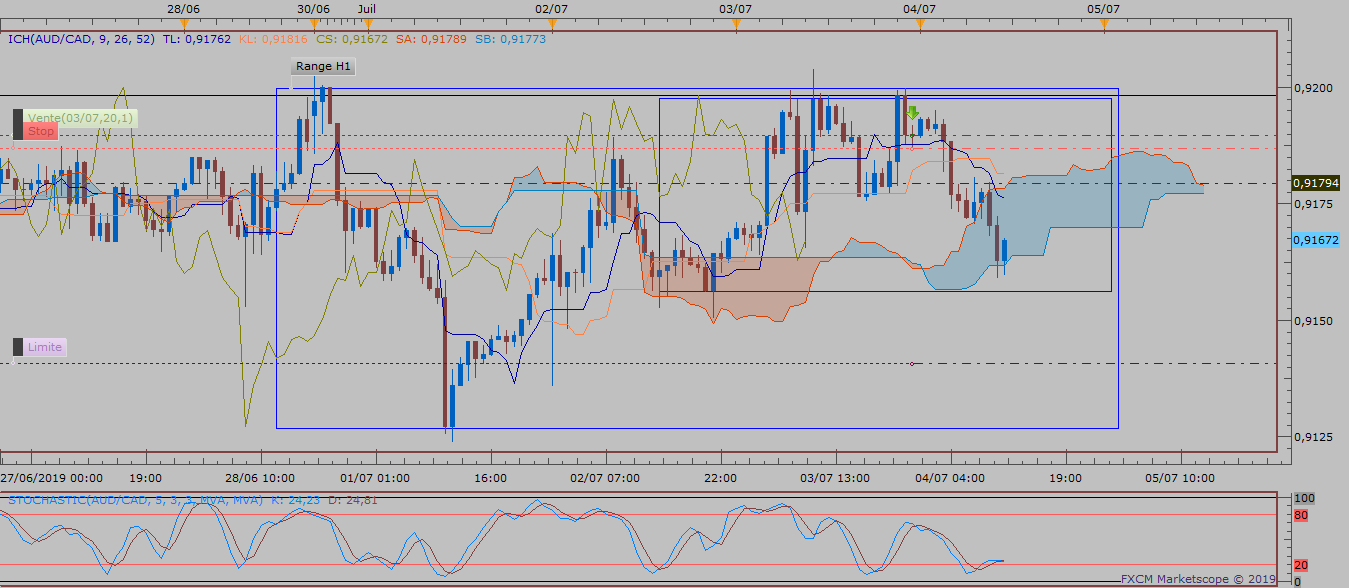Click the orange date marker under 28/06
Viewport: 1349px width, 588px height.
[184, 24]
